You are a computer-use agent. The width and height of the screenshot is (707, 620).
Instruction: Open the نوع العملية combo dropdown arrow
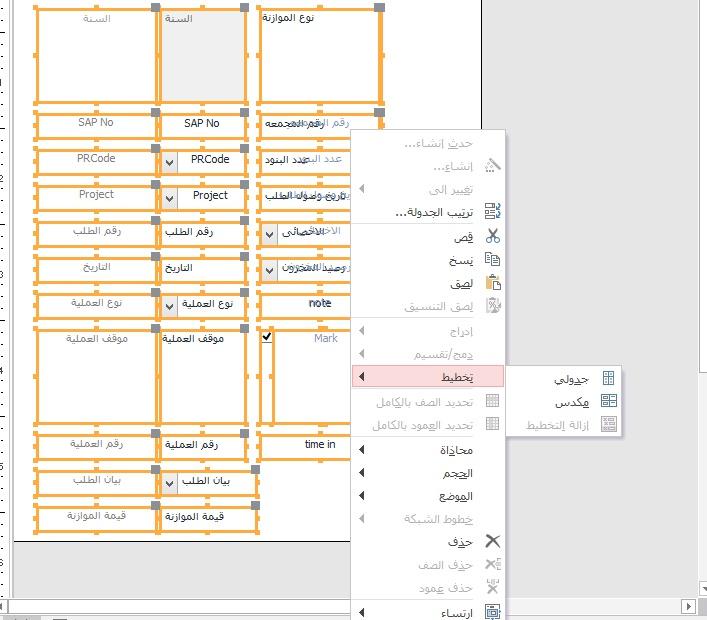[170, 306]
